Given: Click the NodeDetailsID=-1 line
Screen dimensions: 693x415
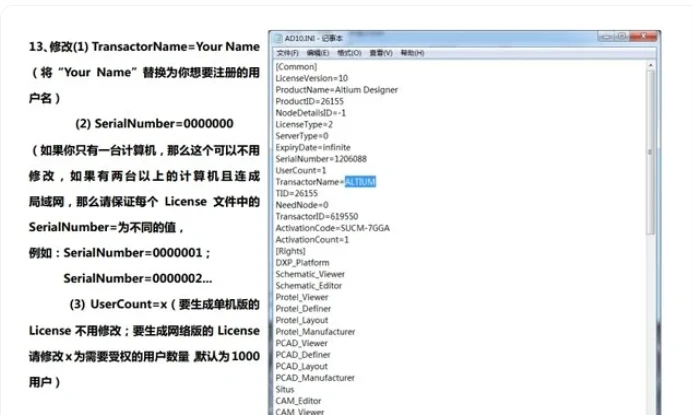Looking at the screenshot, I should (311, 113).
